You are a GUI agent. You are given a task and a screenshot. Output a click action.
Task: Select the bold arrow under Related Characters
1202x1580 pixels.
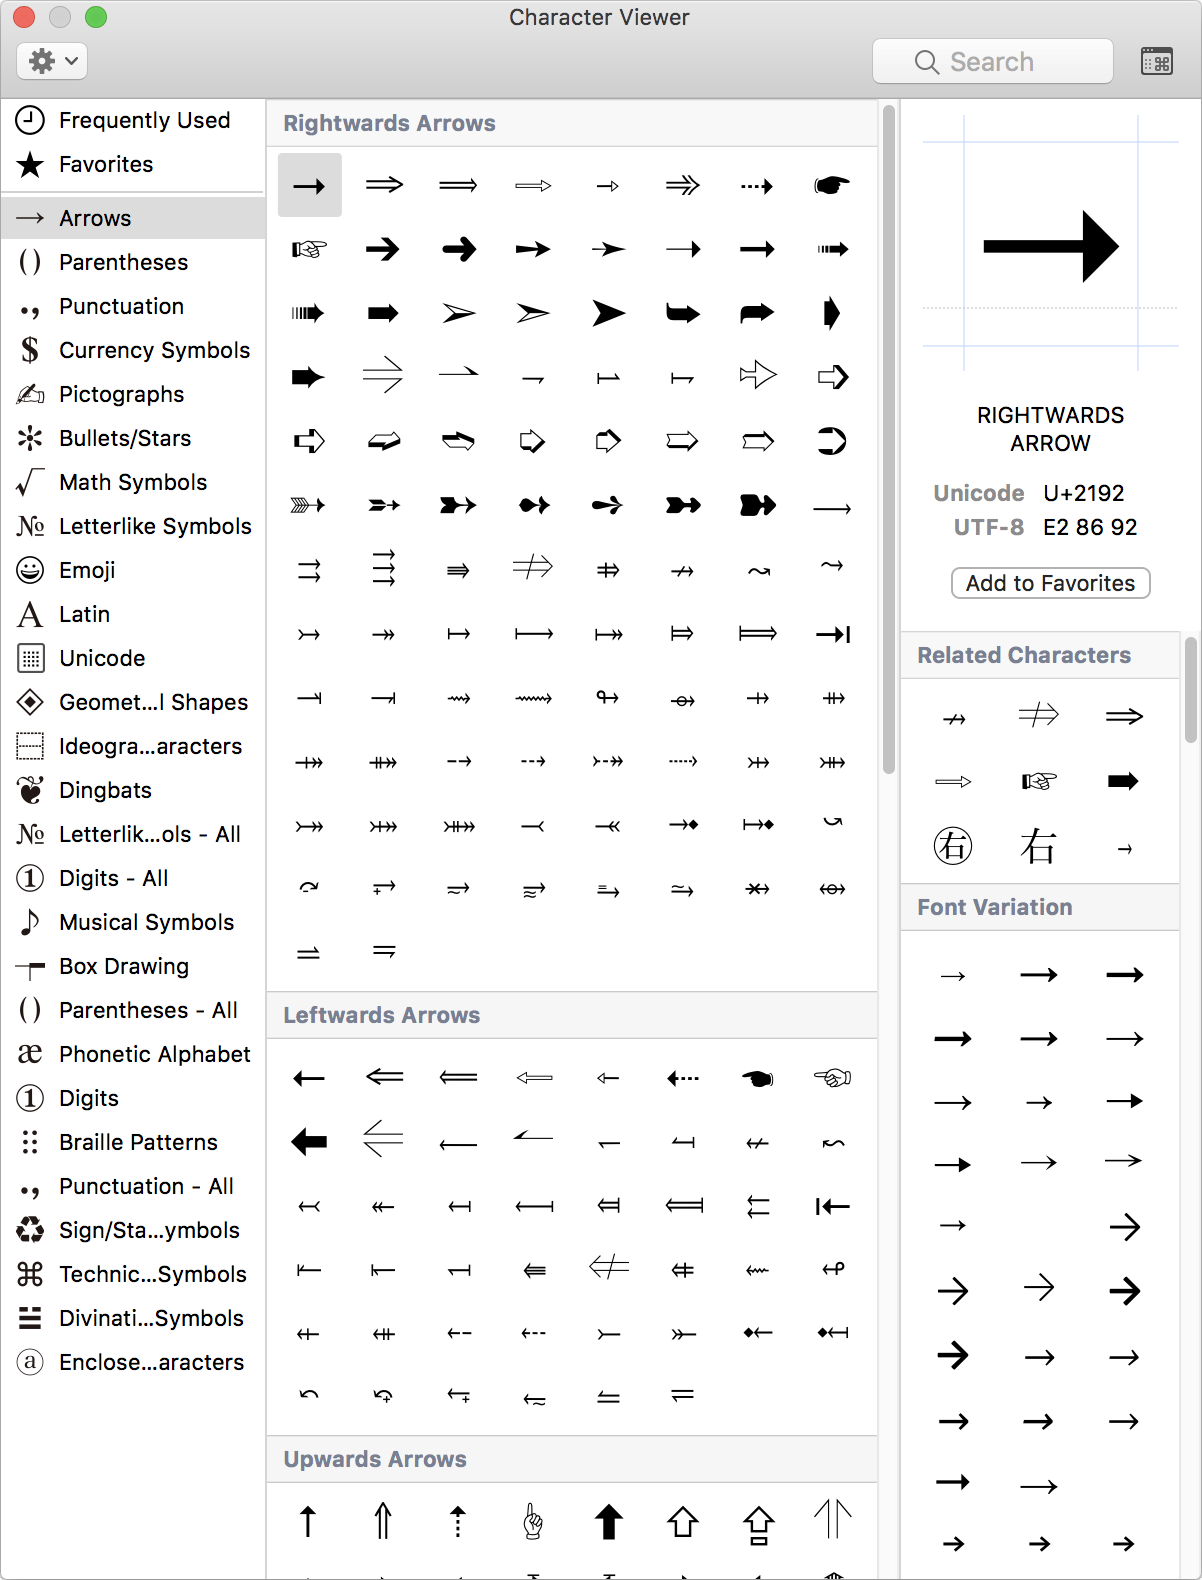coord(1124,781)
